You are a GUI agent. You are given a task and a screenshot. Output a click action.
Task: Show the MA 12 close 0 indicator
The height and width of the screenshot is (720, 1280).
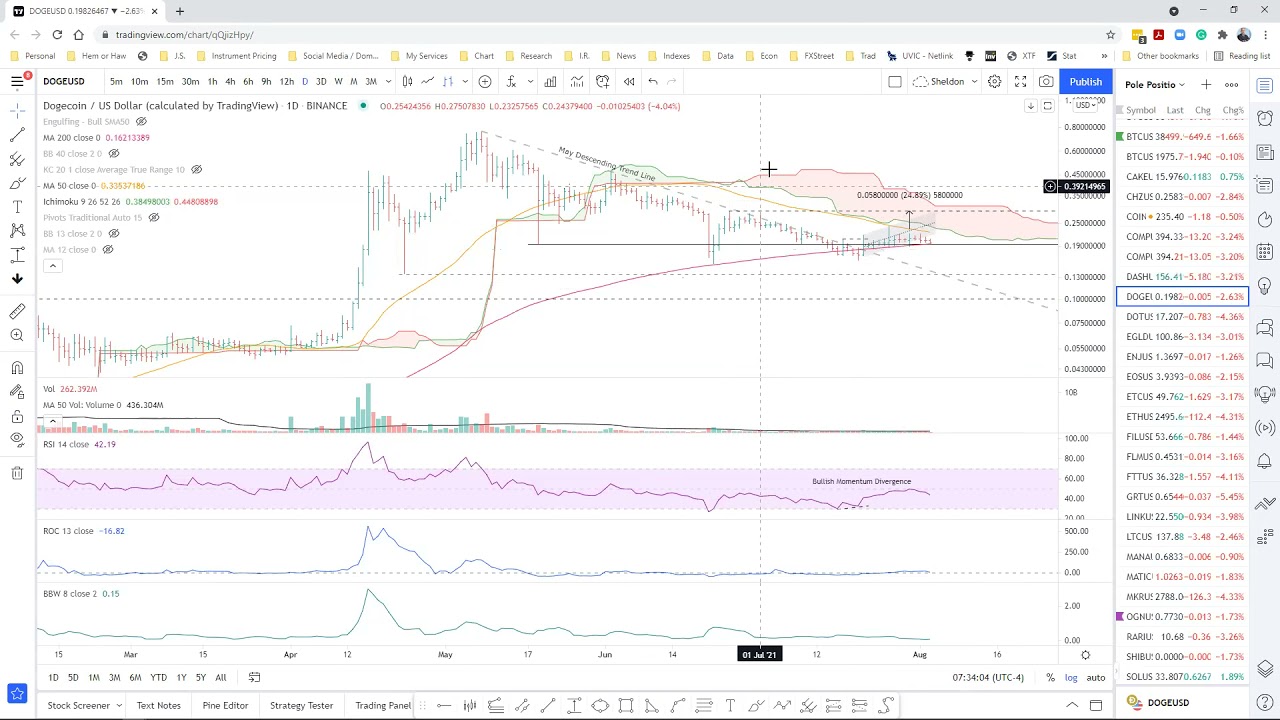click(108, 250)
